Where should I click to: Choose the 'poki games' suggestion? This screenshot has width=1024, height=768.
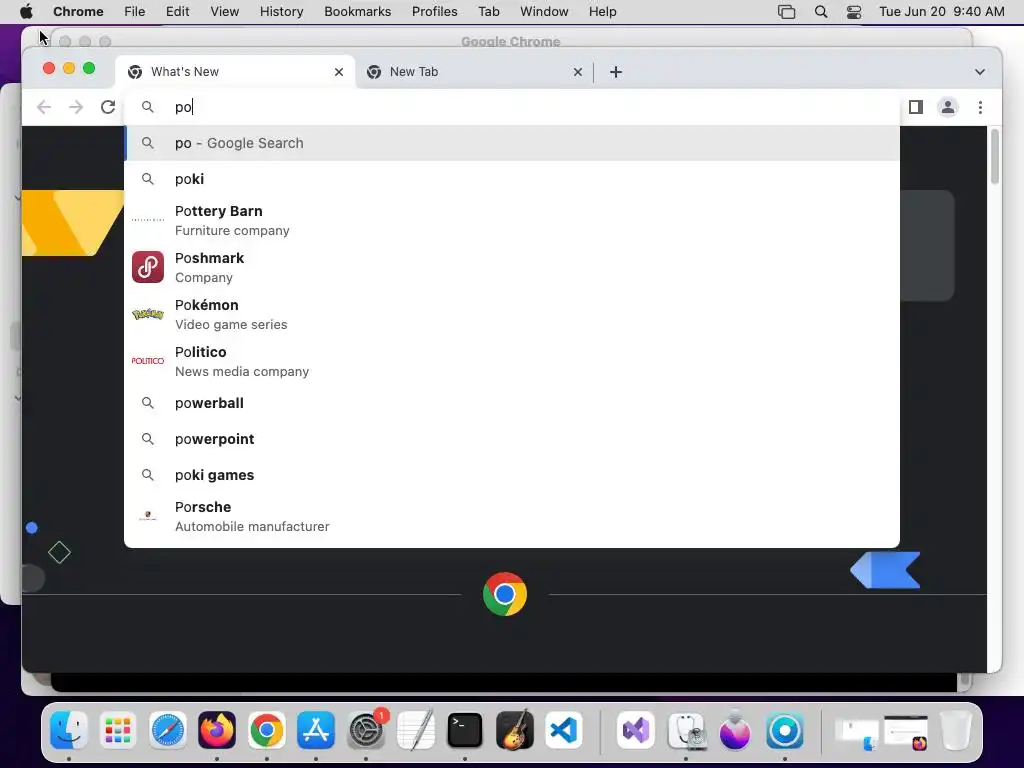point(511,475)
